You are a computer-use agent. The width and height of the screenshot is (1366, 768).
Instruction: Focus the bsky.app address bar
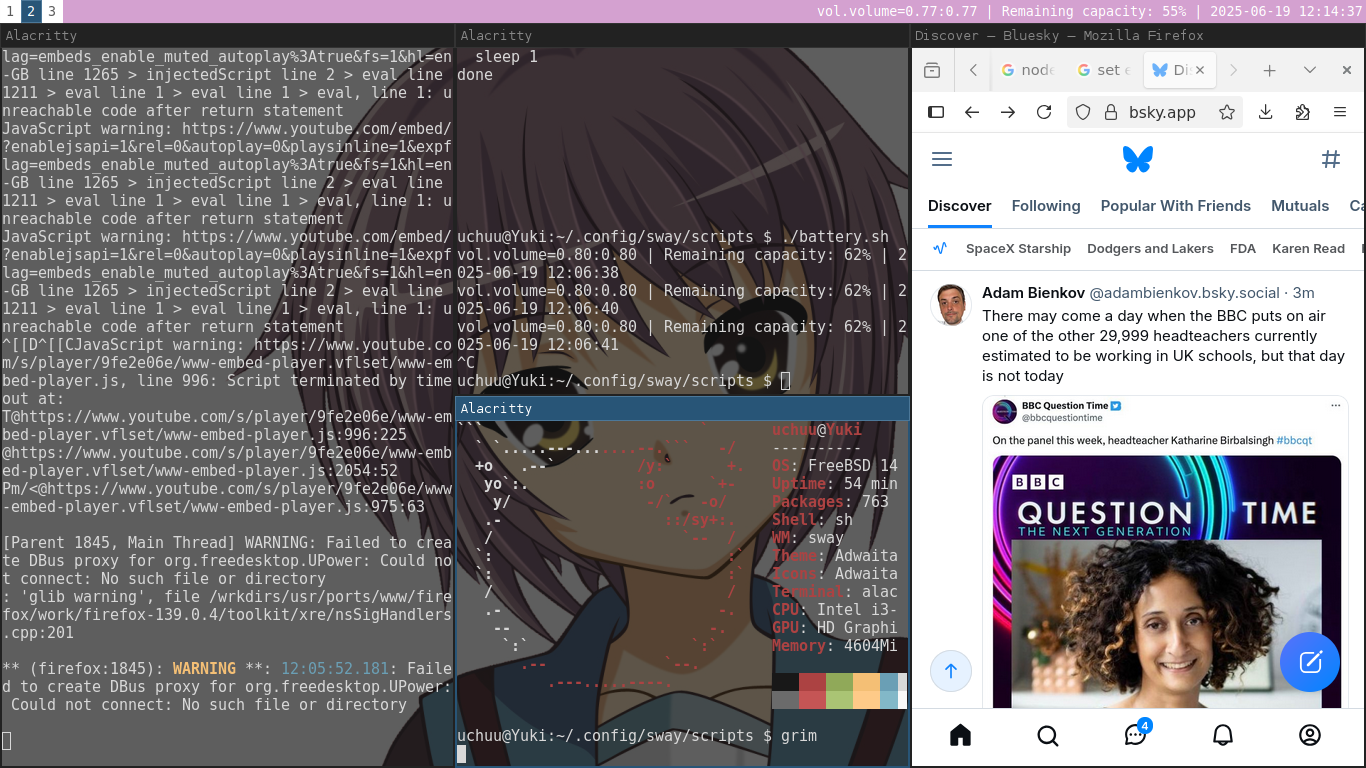[x=1162, y=112]
